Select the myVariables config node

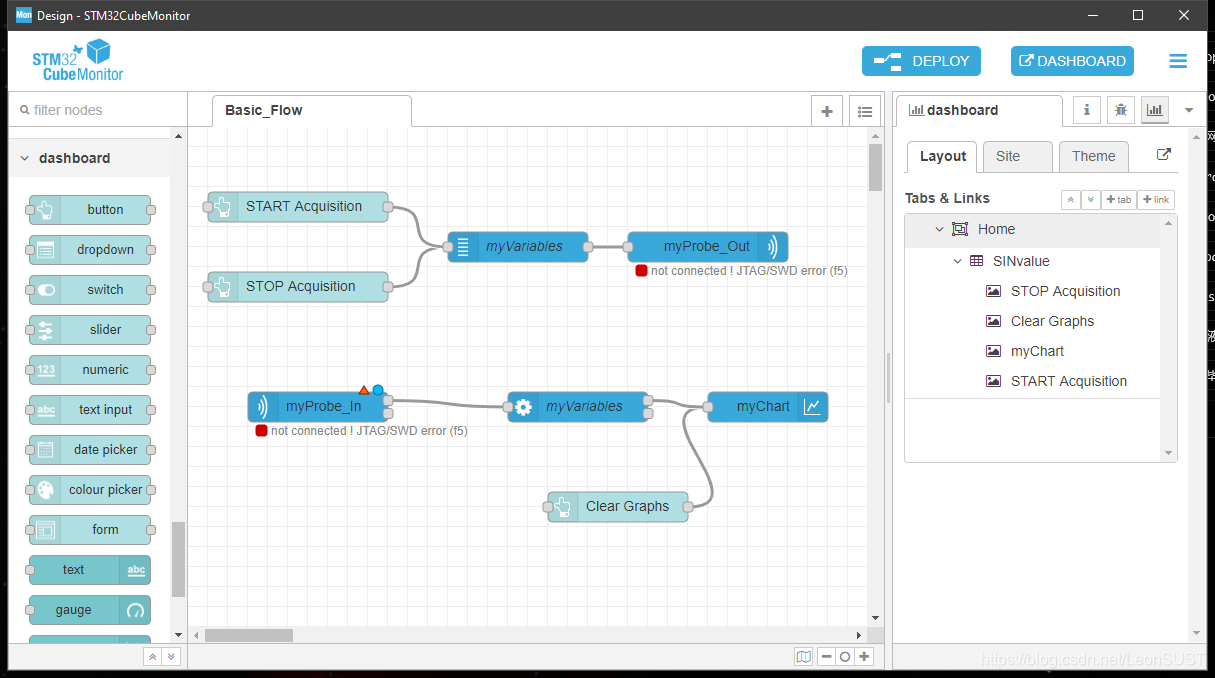point(518,247)
